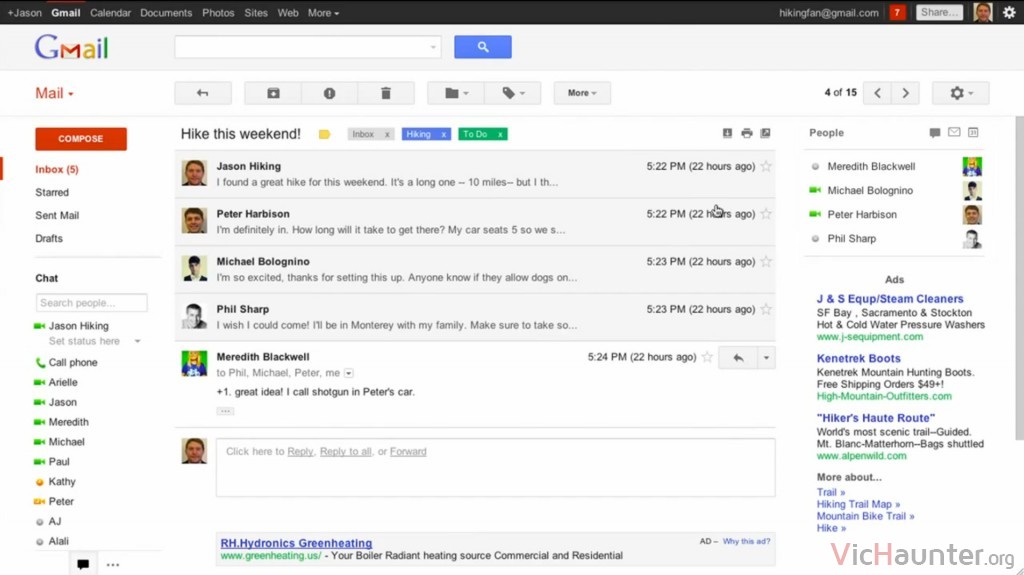Image resolution: width=1024 pixels, height=575 pixels.
Task: Remove the Hiking label with its x
Action: (x=443, y=135)
